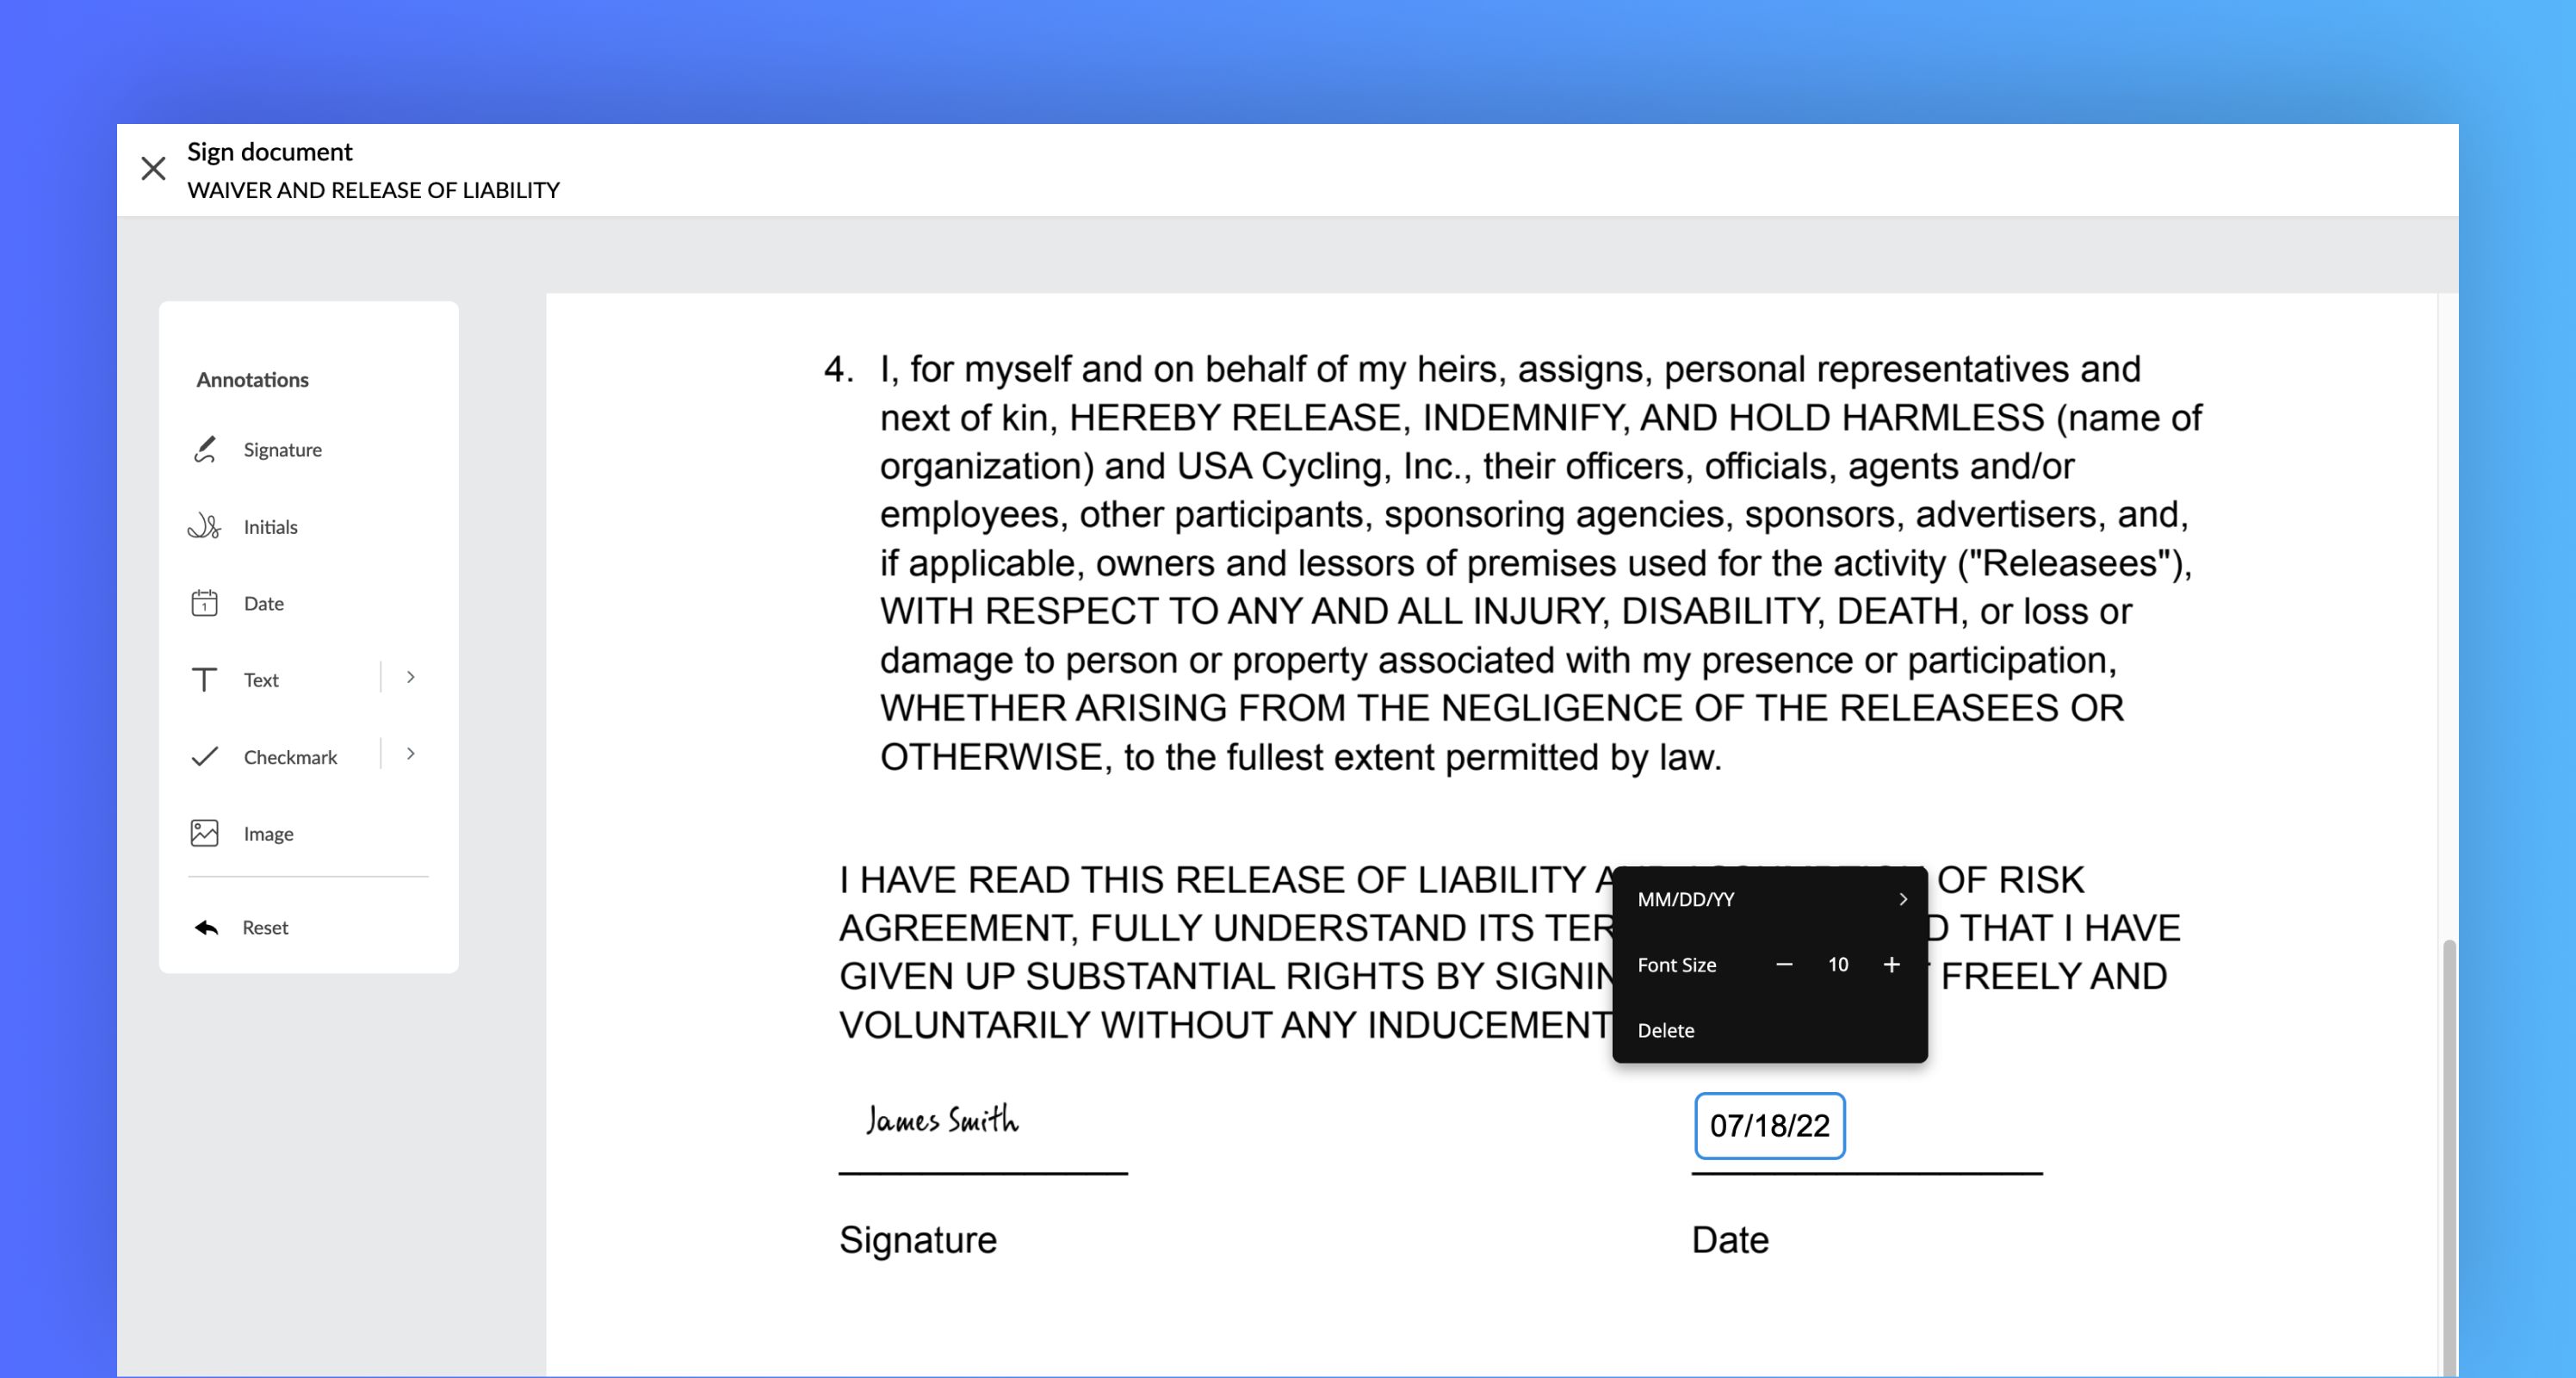
Task: Select the MM/DD/YY menu entry
Action: [1686, 898]
